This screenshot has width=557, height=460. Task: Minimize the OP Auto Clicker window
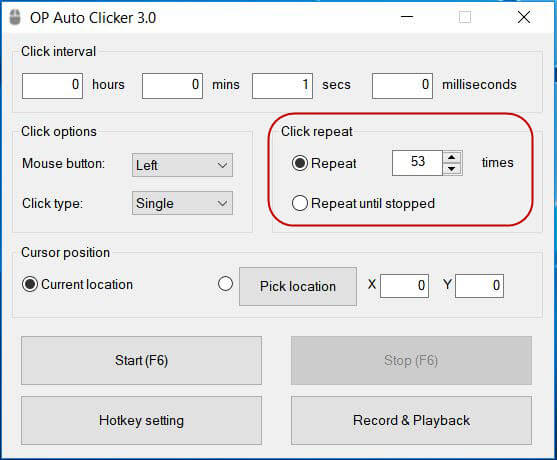point(407,17)
